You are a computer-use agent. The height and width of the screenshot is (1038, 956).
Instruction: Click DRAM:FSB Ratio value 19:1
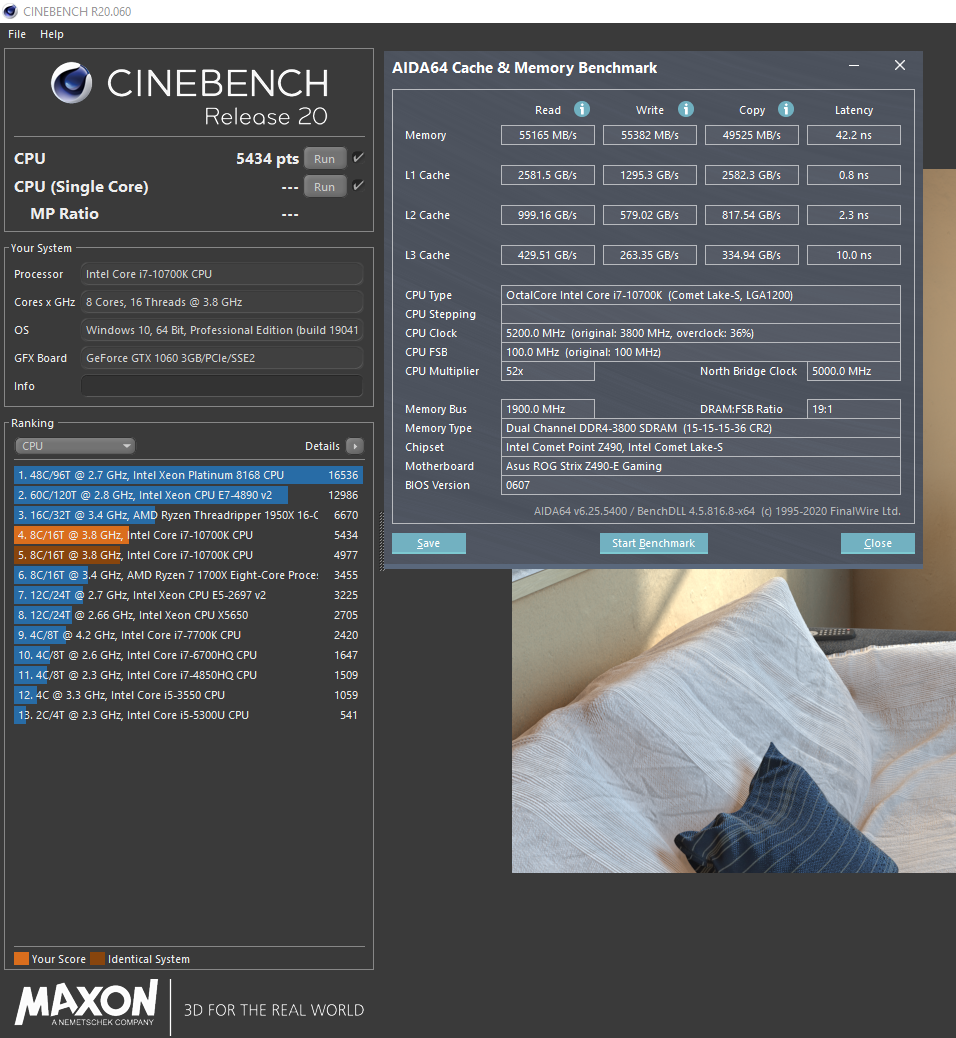[x=853, y=409]
